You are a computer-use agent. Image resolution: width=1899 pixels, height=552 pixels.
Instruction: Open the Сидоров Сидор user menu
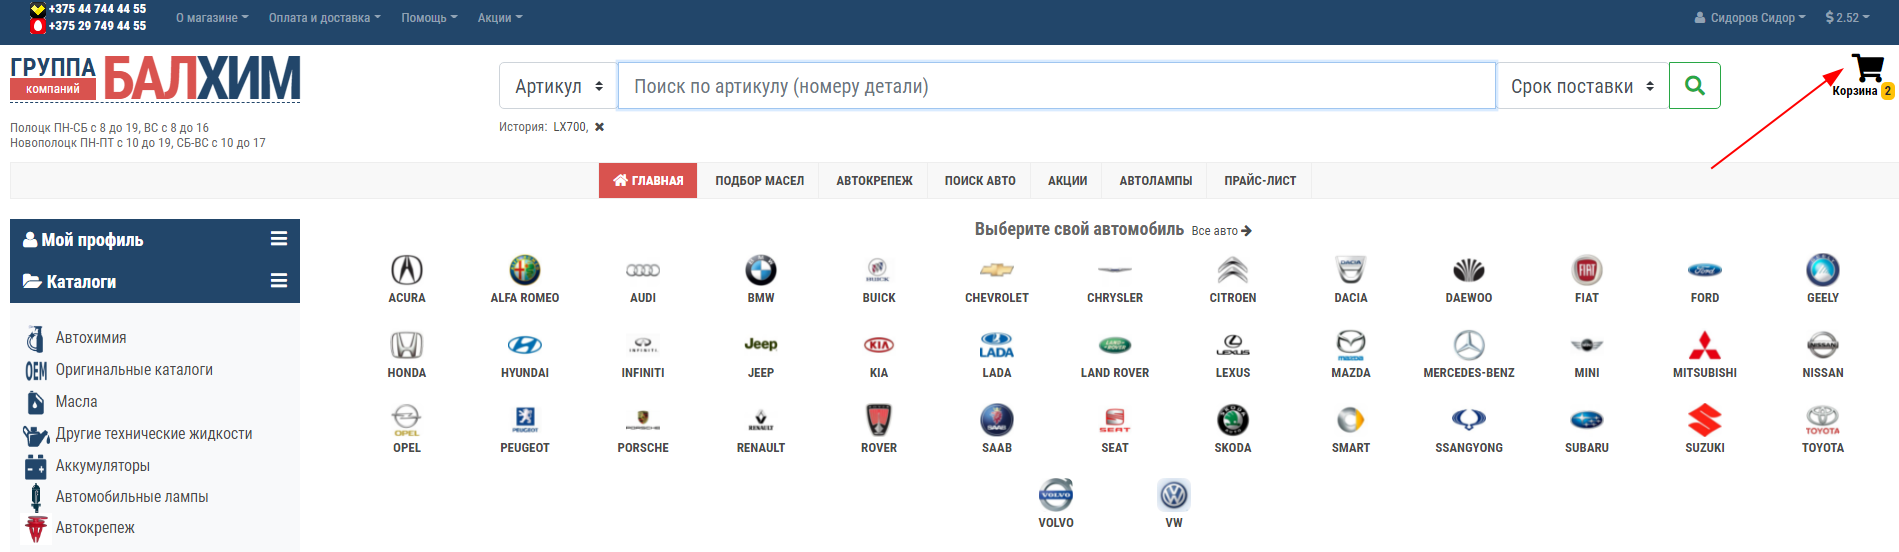point(1751,18)
